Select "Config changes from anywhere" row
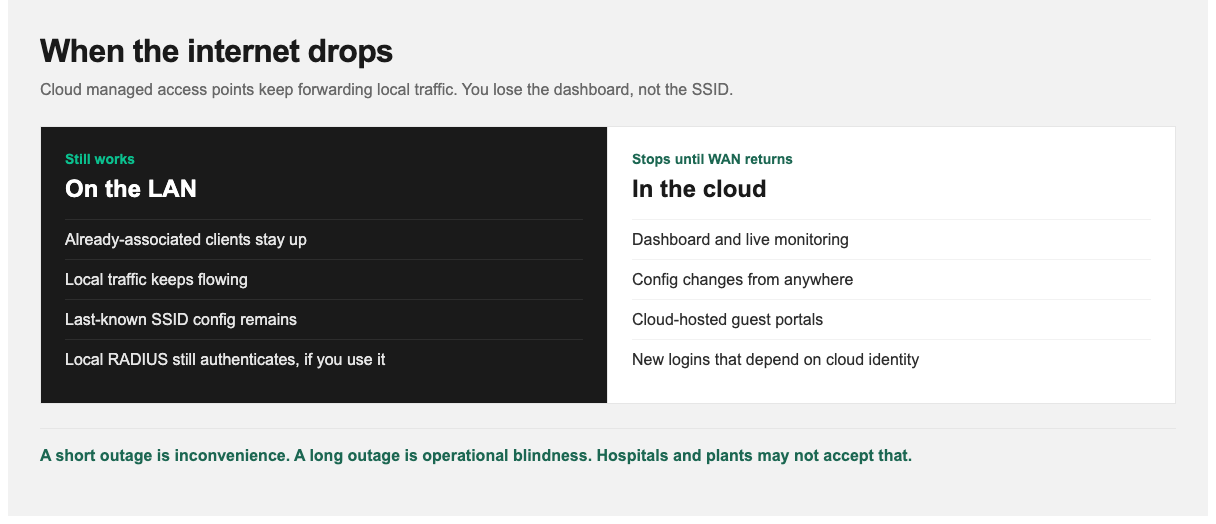The height and width of the screenshot is (524, 1216). pyautogui.click(x=891, y=280)
